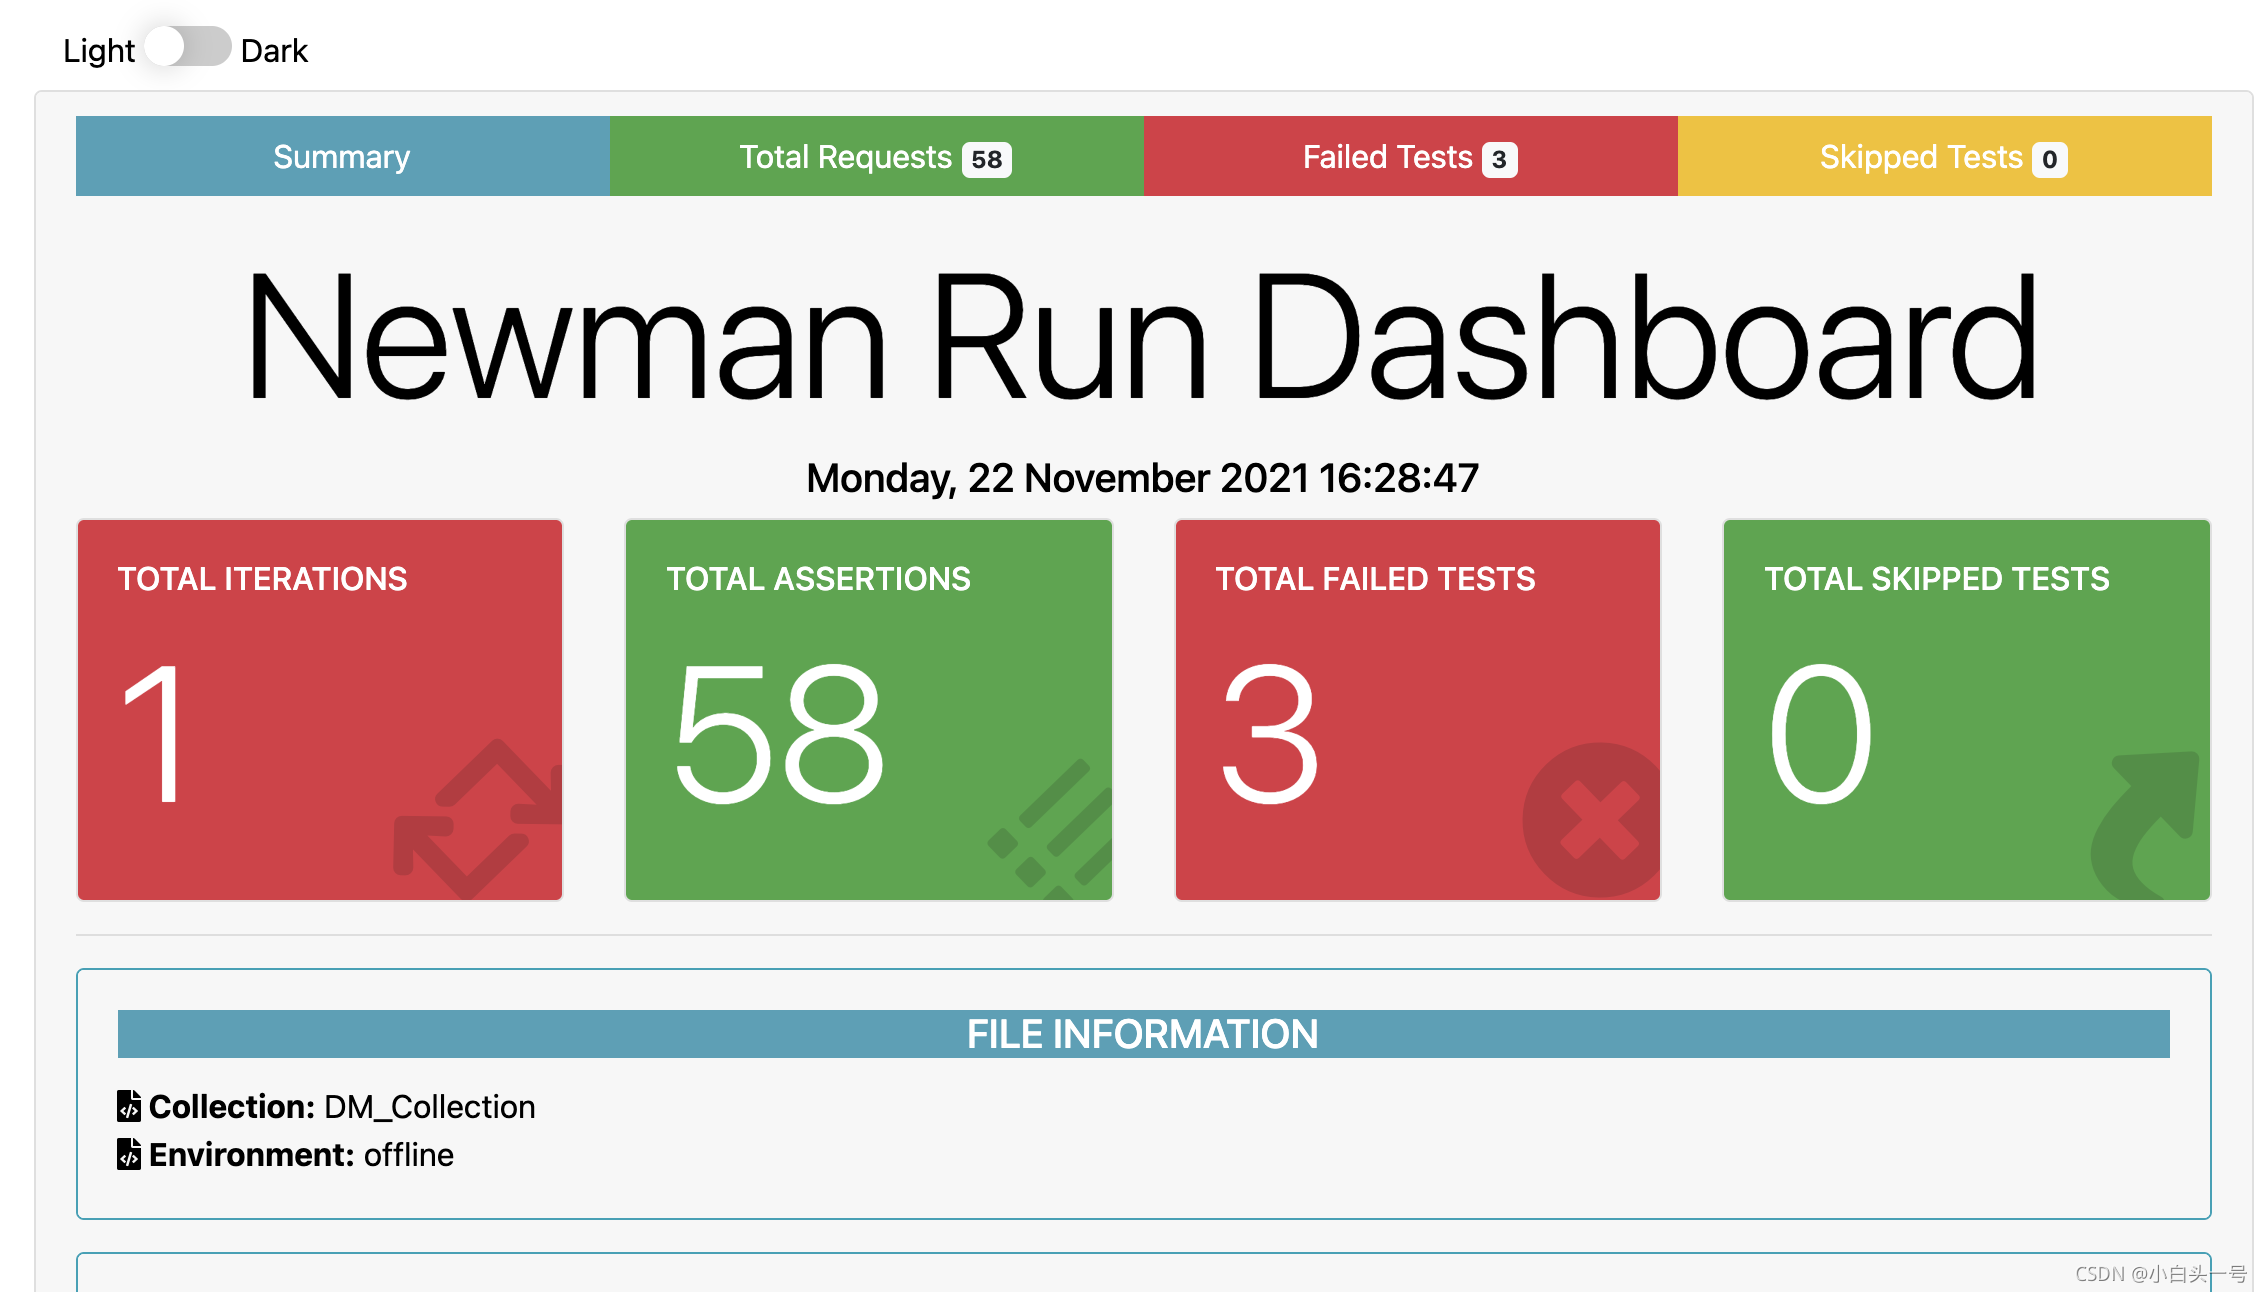This screenshot has width=2262, height=1292.
Task: Click the 3 badge on Failed Tests
Action: (x=1498, y=160)
